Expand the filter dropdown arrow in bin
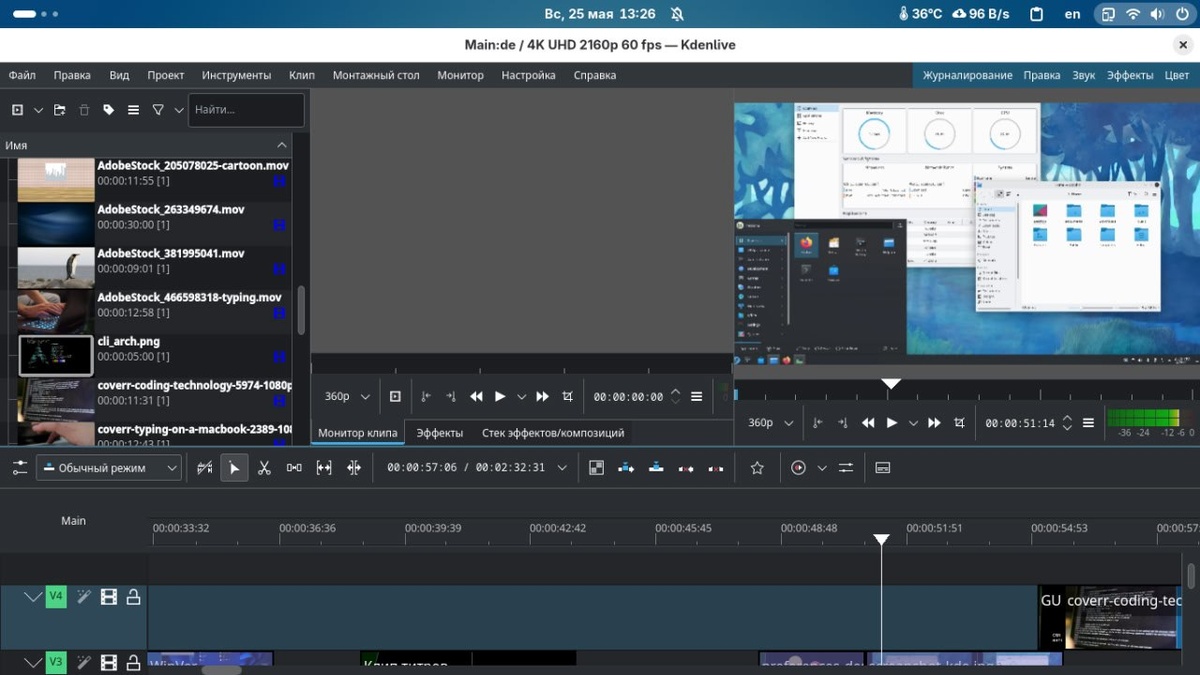1200x675 pixels. [179, 110]
